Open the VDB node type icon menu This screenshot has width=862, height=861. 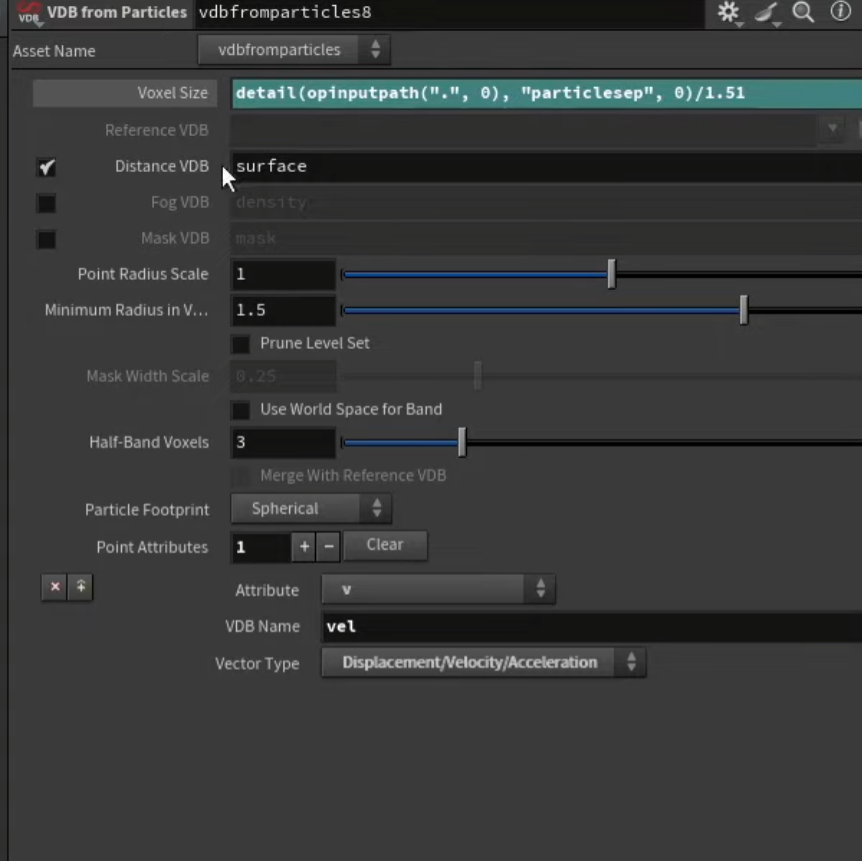coord(29,12)
